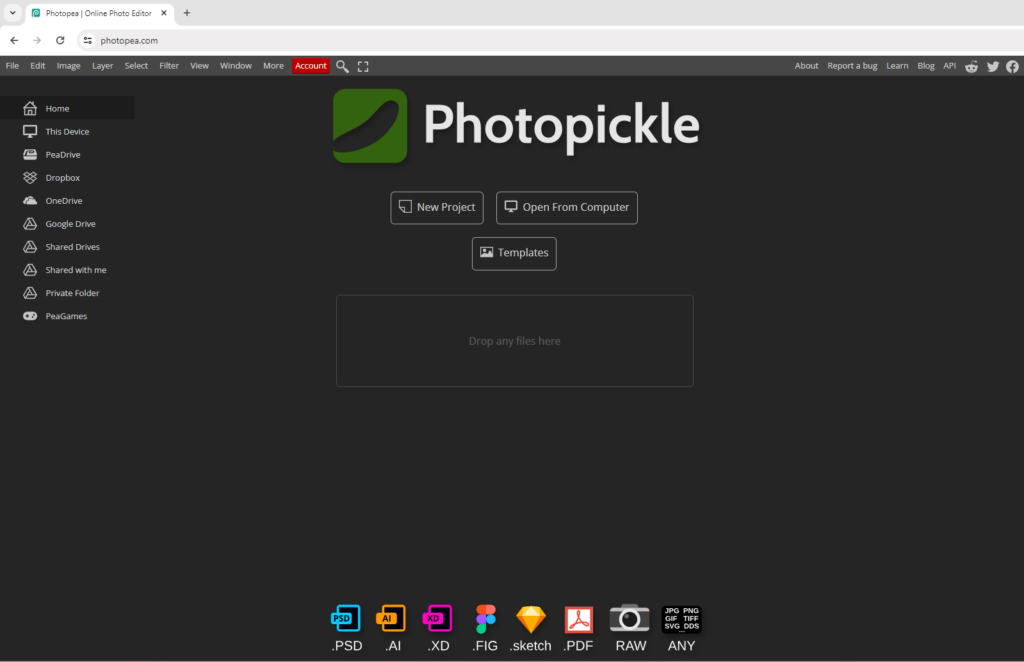Open the .XD format icon
1024x662 pixels.
point(437,618)
